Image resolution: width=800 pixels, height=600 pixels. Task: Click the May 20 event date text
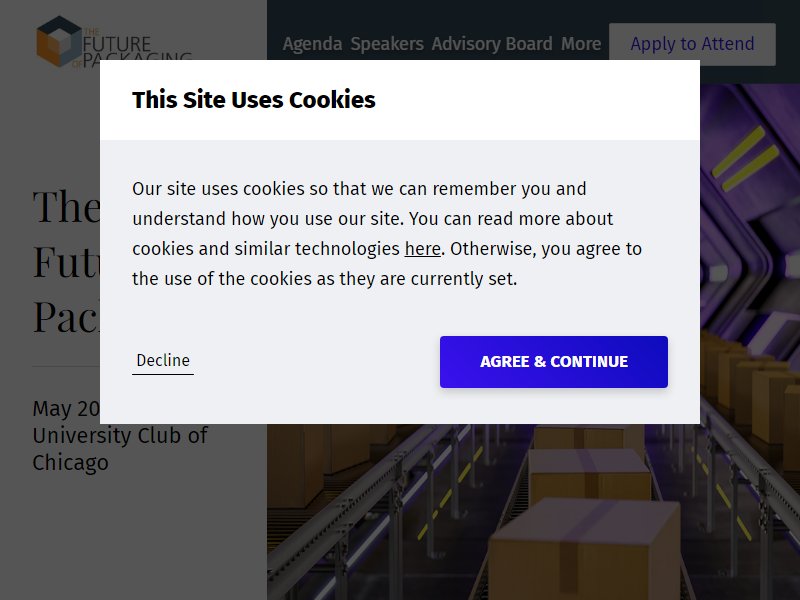tap(66, 409)
